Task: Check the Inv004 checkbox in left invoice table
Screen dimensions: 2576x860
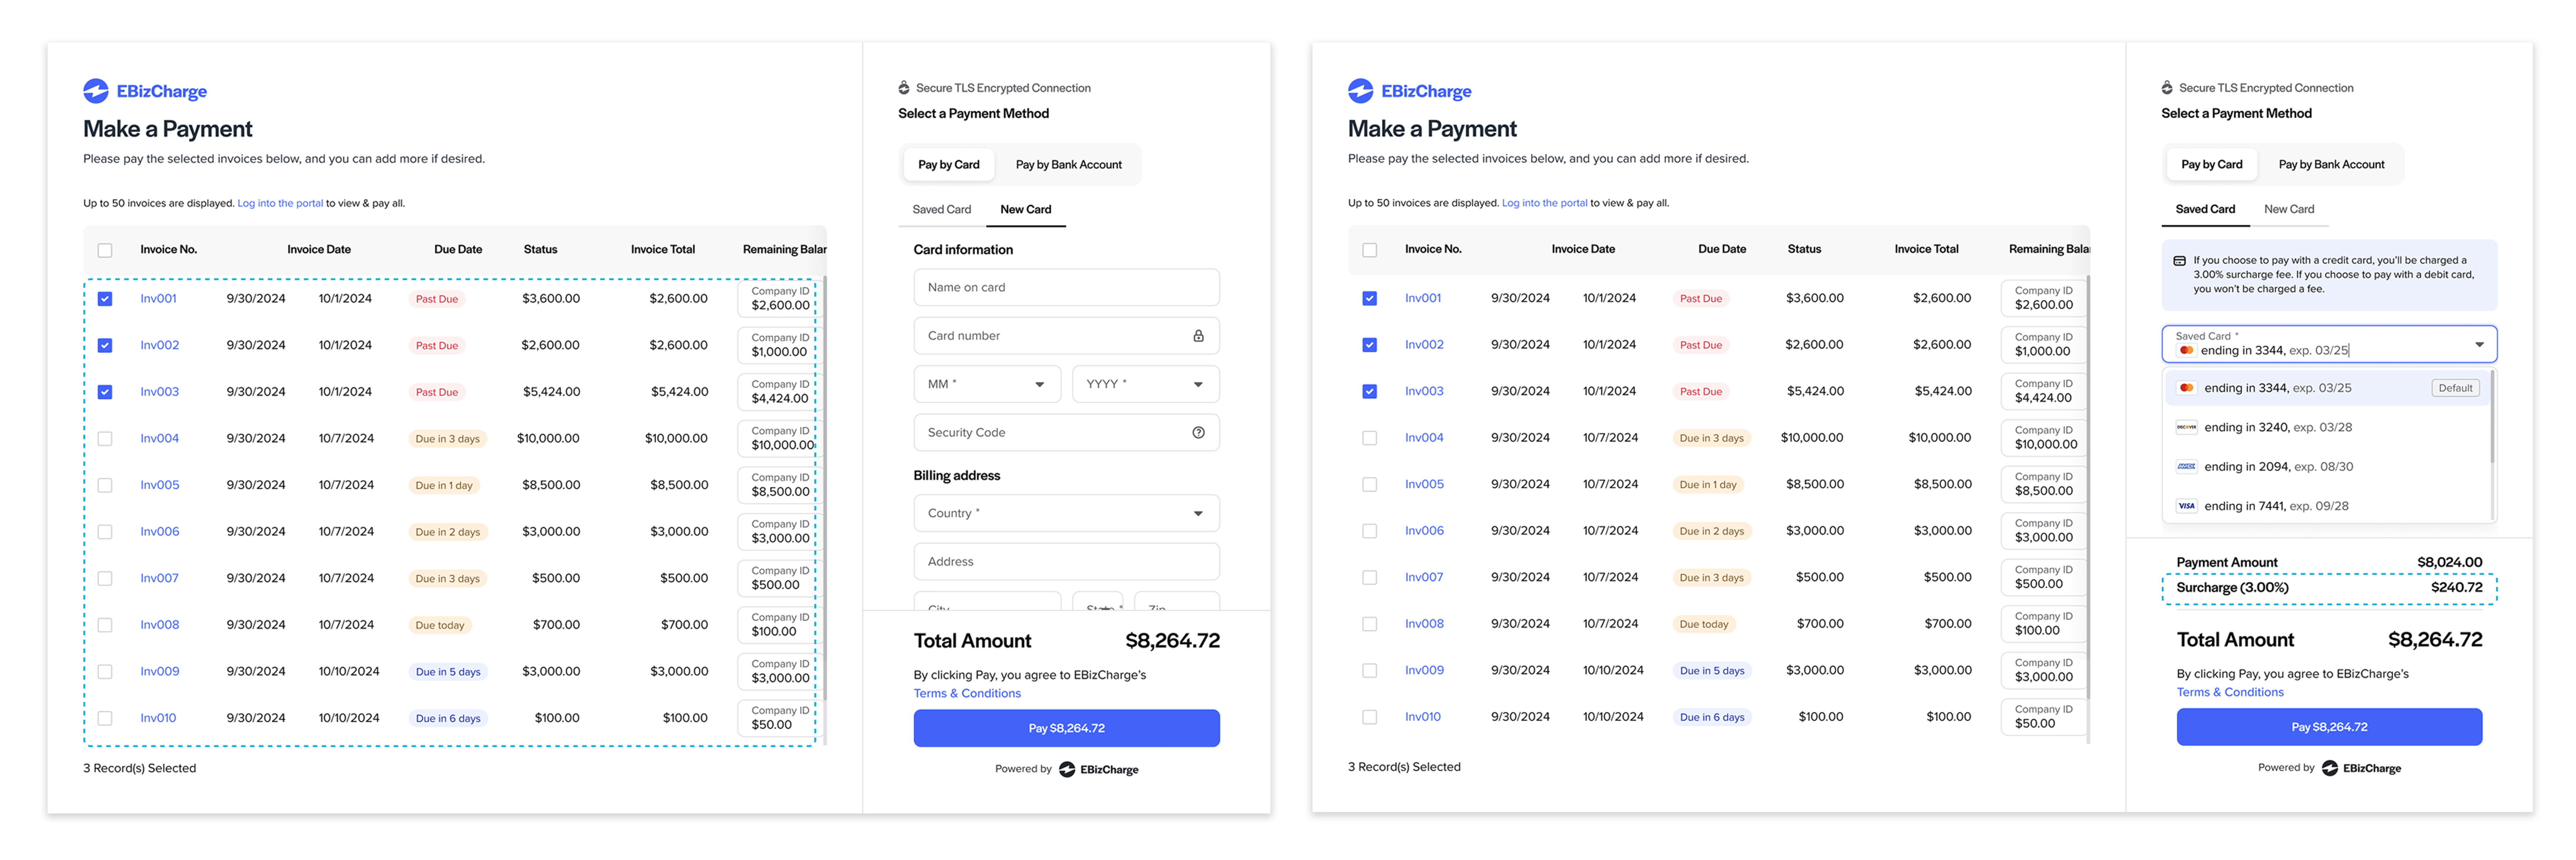Action: click(x=105, y=439)
